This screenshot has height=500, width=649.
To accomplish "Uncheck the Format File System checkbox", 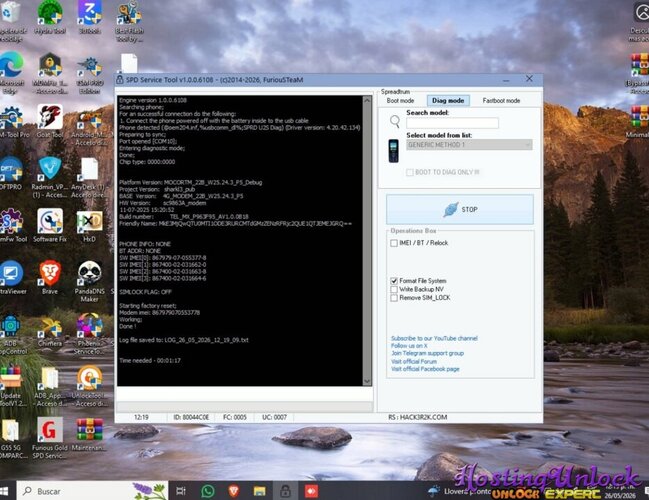I will click(394, 281).
